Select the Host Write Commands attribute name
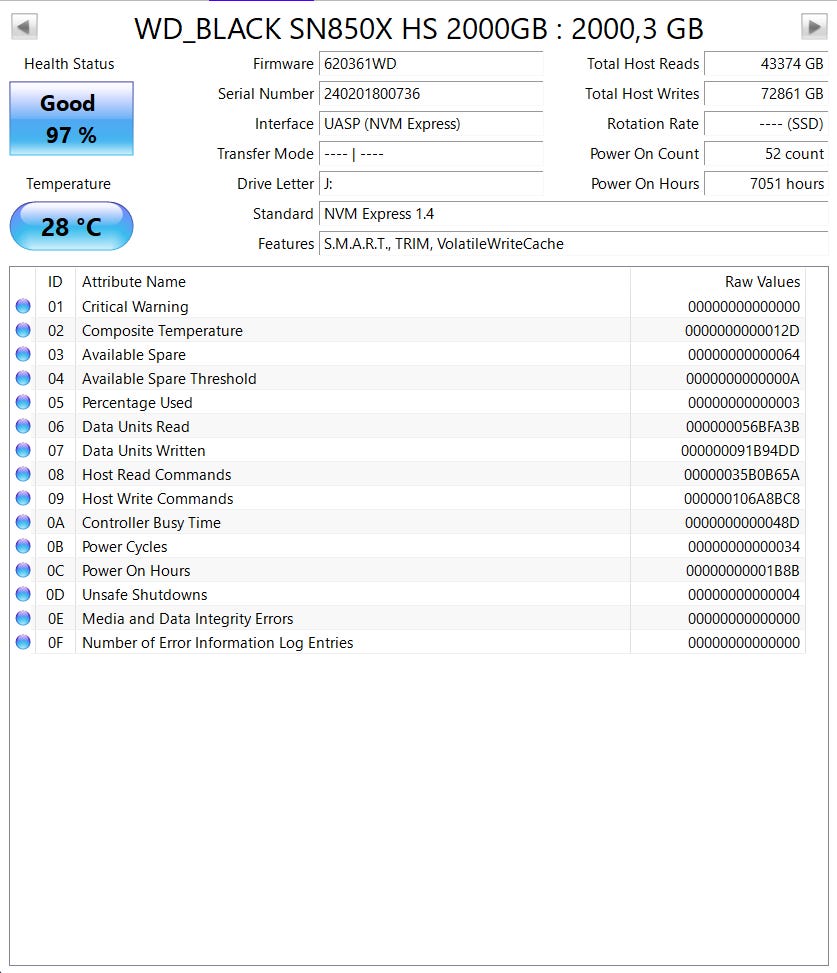This screenshot has width=837, height=973. click(x=158, y=499)
